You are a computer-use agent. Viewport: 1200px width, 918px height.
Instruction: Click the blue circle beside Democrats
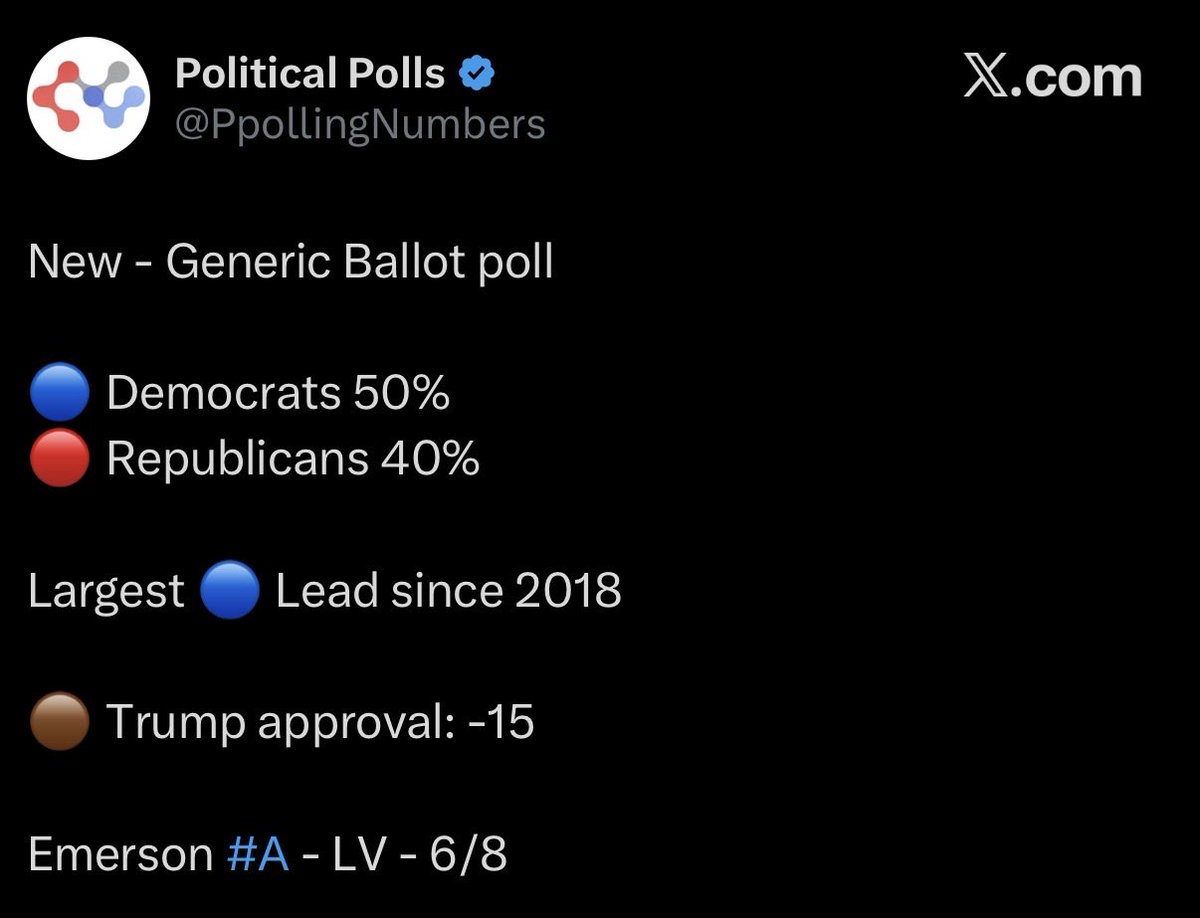61,393
